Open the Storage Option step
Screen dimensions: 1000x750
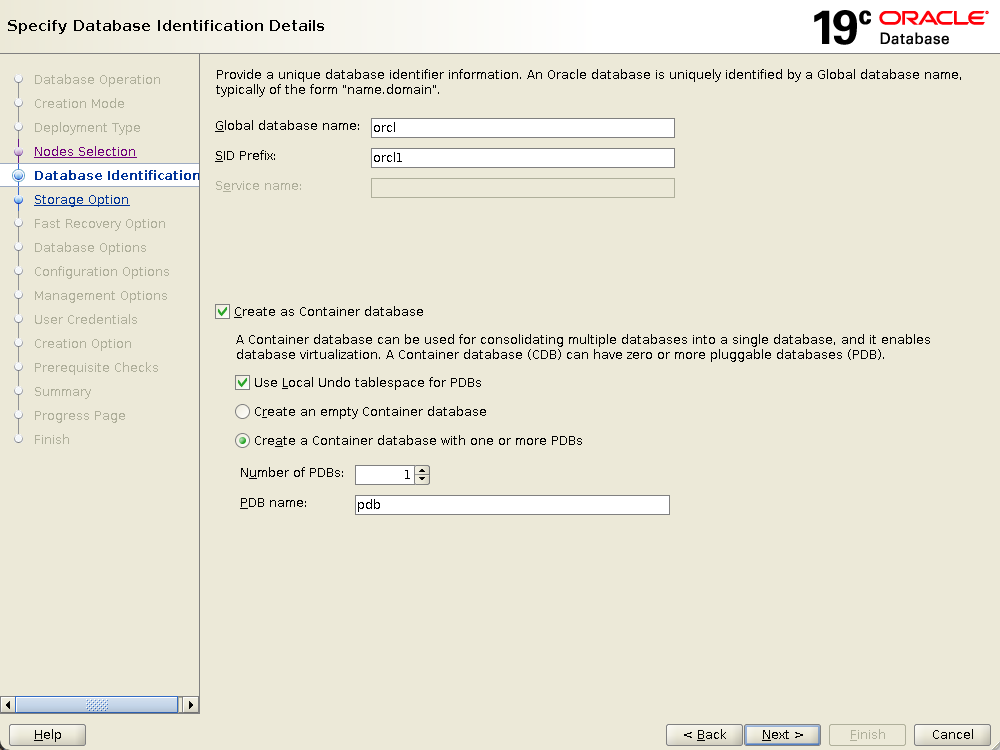coord(81,200)
